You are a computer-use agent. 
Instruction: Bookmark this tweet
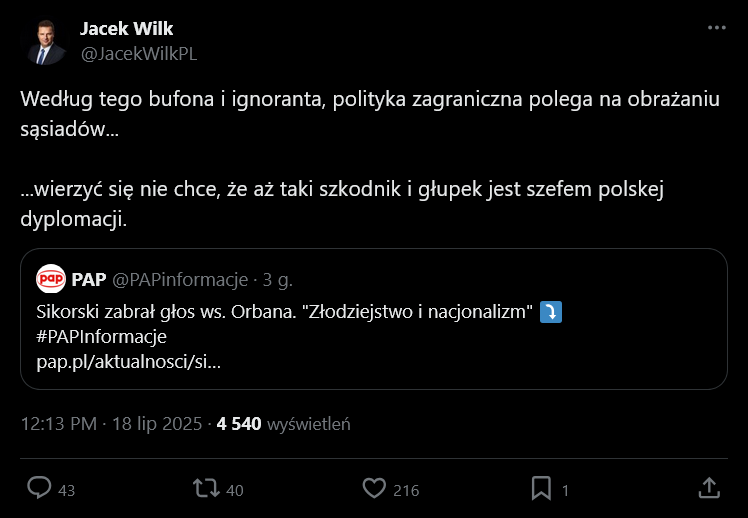(541, 488)
